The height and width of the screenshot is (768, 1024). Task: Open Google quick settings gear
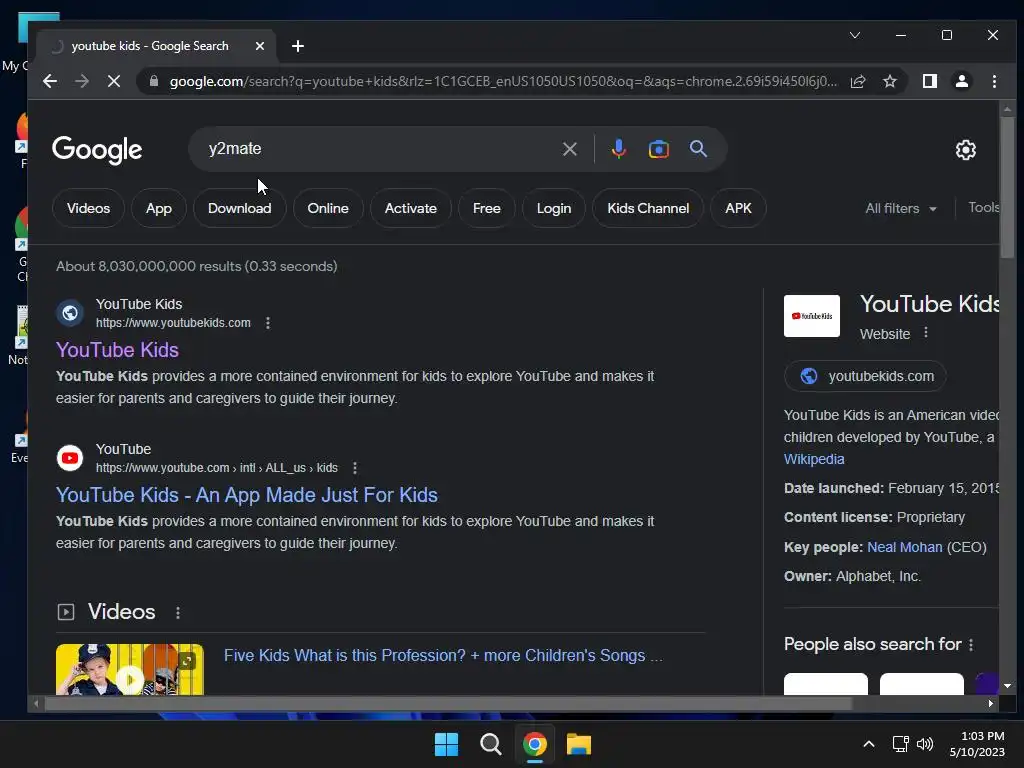(x=966, y=150)
